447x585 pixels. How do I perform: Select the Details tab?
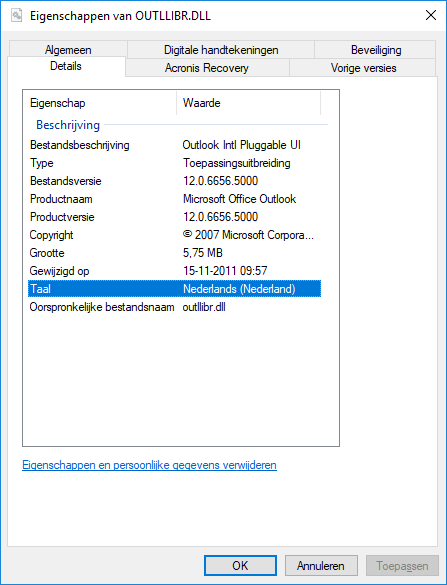66,66
